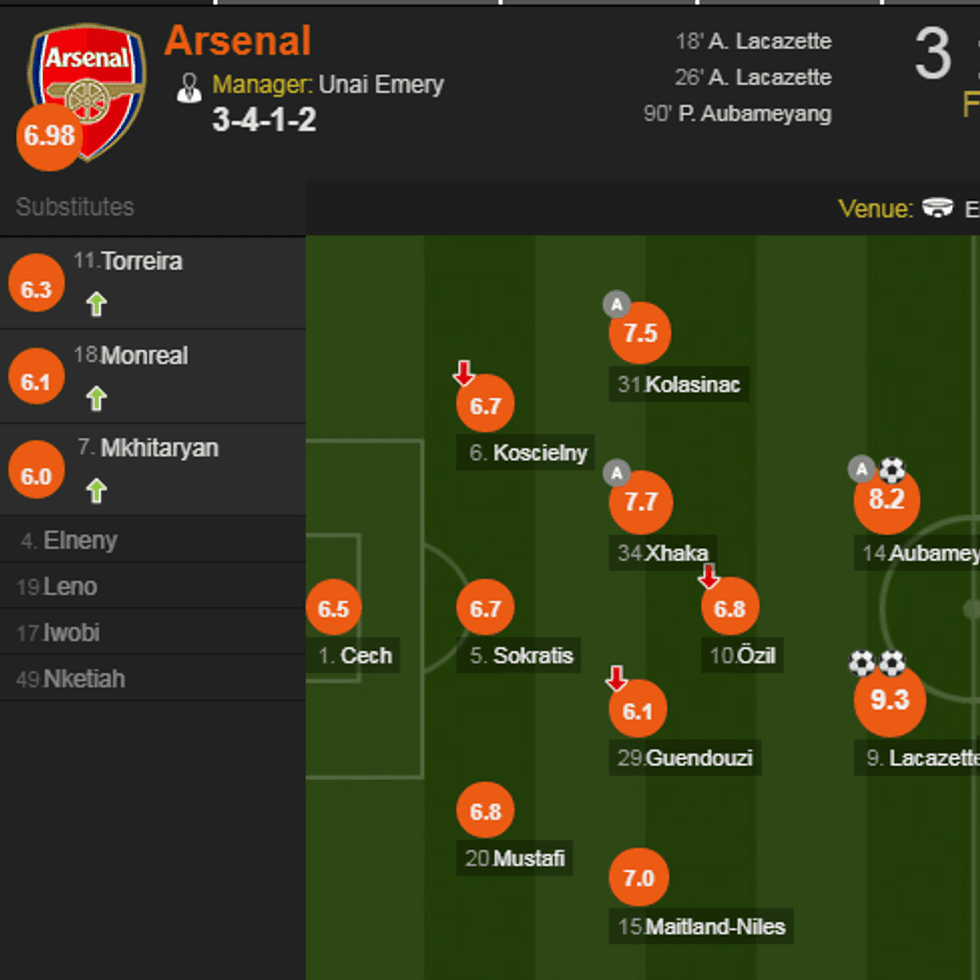
Task: Click Koscielny's red substitution arrow
Action: (462, 370)
